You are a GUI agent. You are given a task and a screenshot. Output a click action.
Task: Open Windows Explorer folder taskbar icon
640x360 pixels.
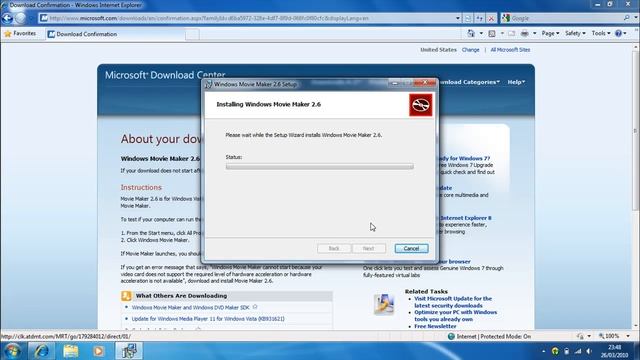[x=71, y=351]
